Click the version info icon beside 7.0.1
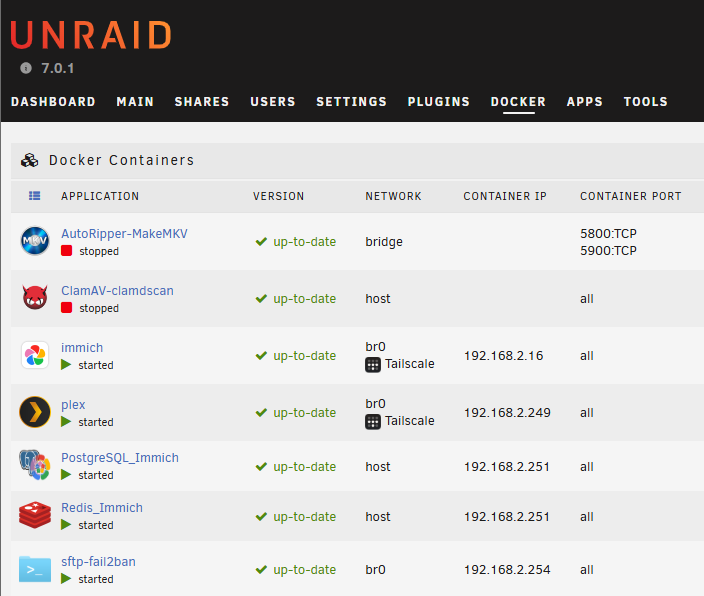 (26, 68)
